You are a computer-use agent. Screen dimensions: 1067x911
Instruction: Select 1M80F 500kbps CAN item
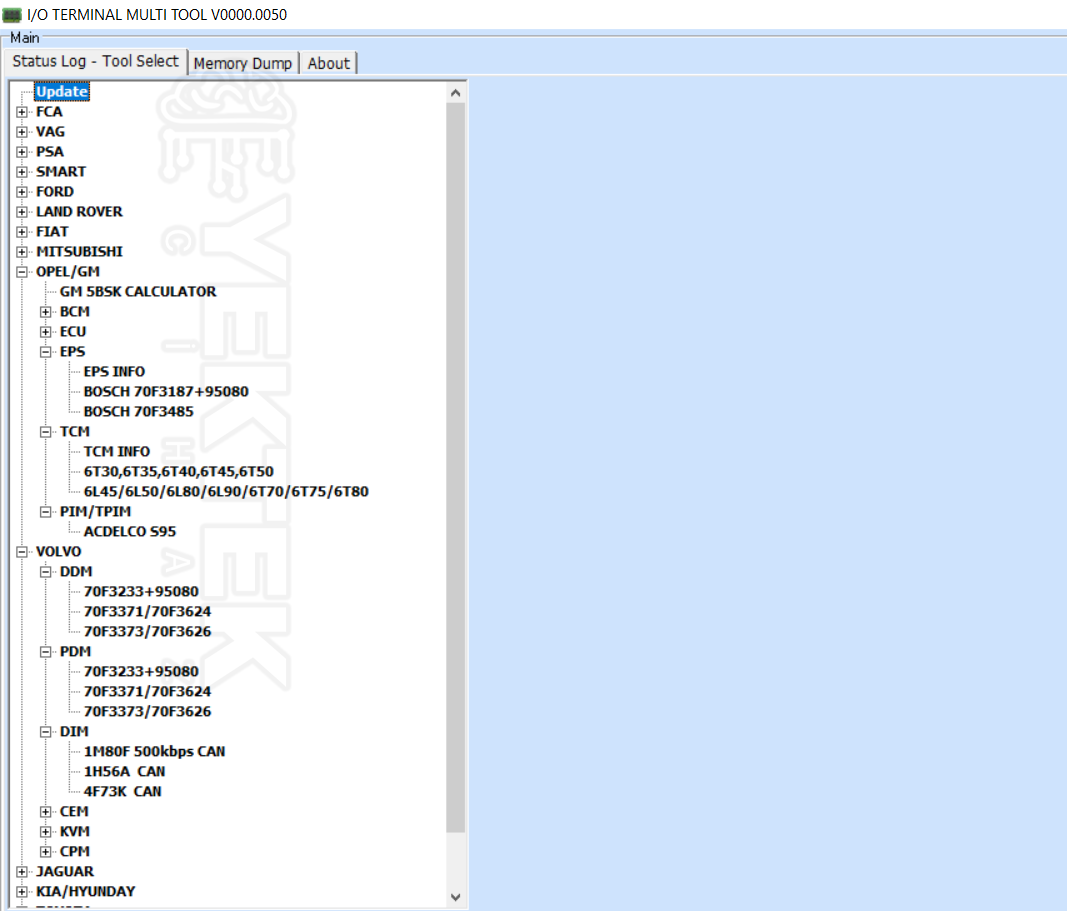(154, 751)
